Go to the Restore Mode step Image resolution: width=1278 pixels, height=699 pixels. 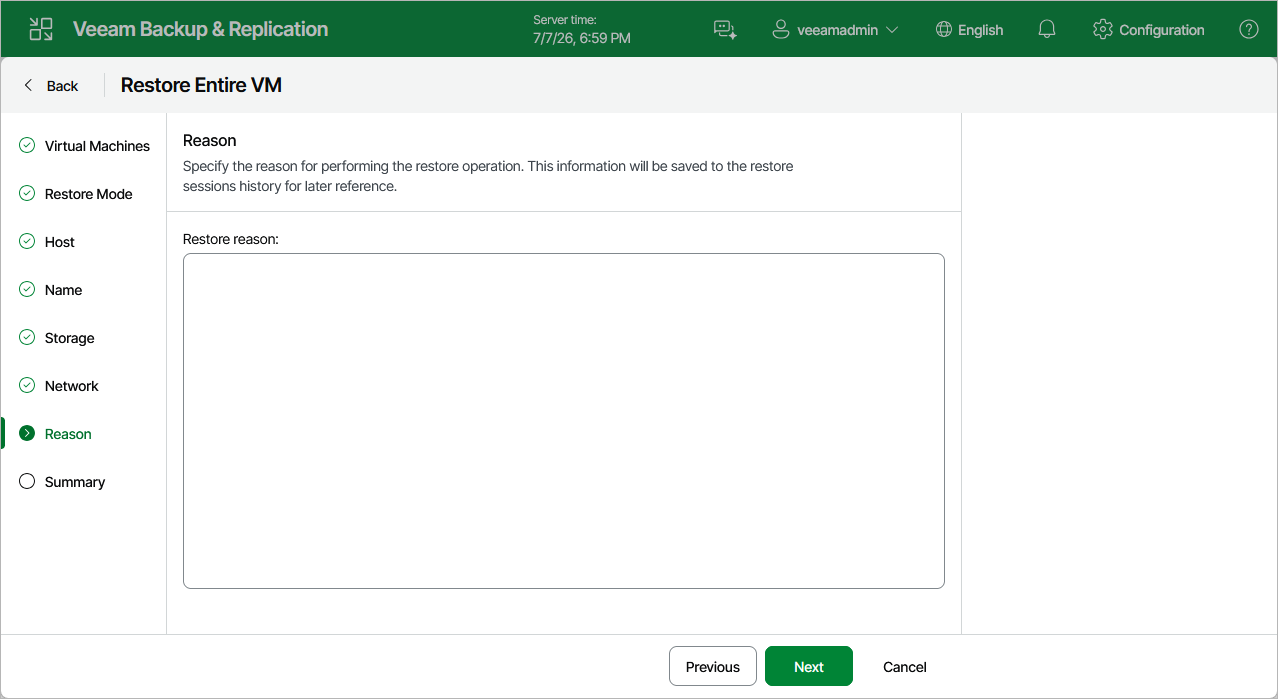click(88, 194)
